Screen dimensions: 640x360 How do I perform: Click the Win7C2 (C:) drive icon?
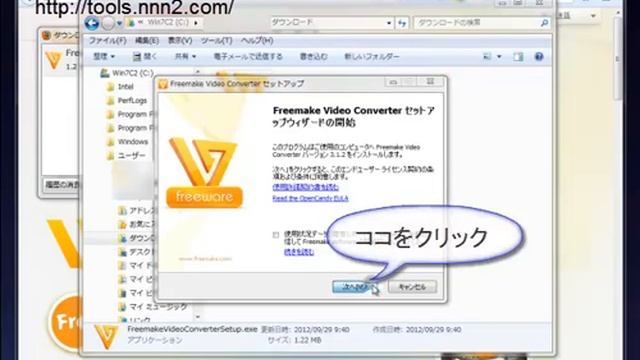coord(105,73)
